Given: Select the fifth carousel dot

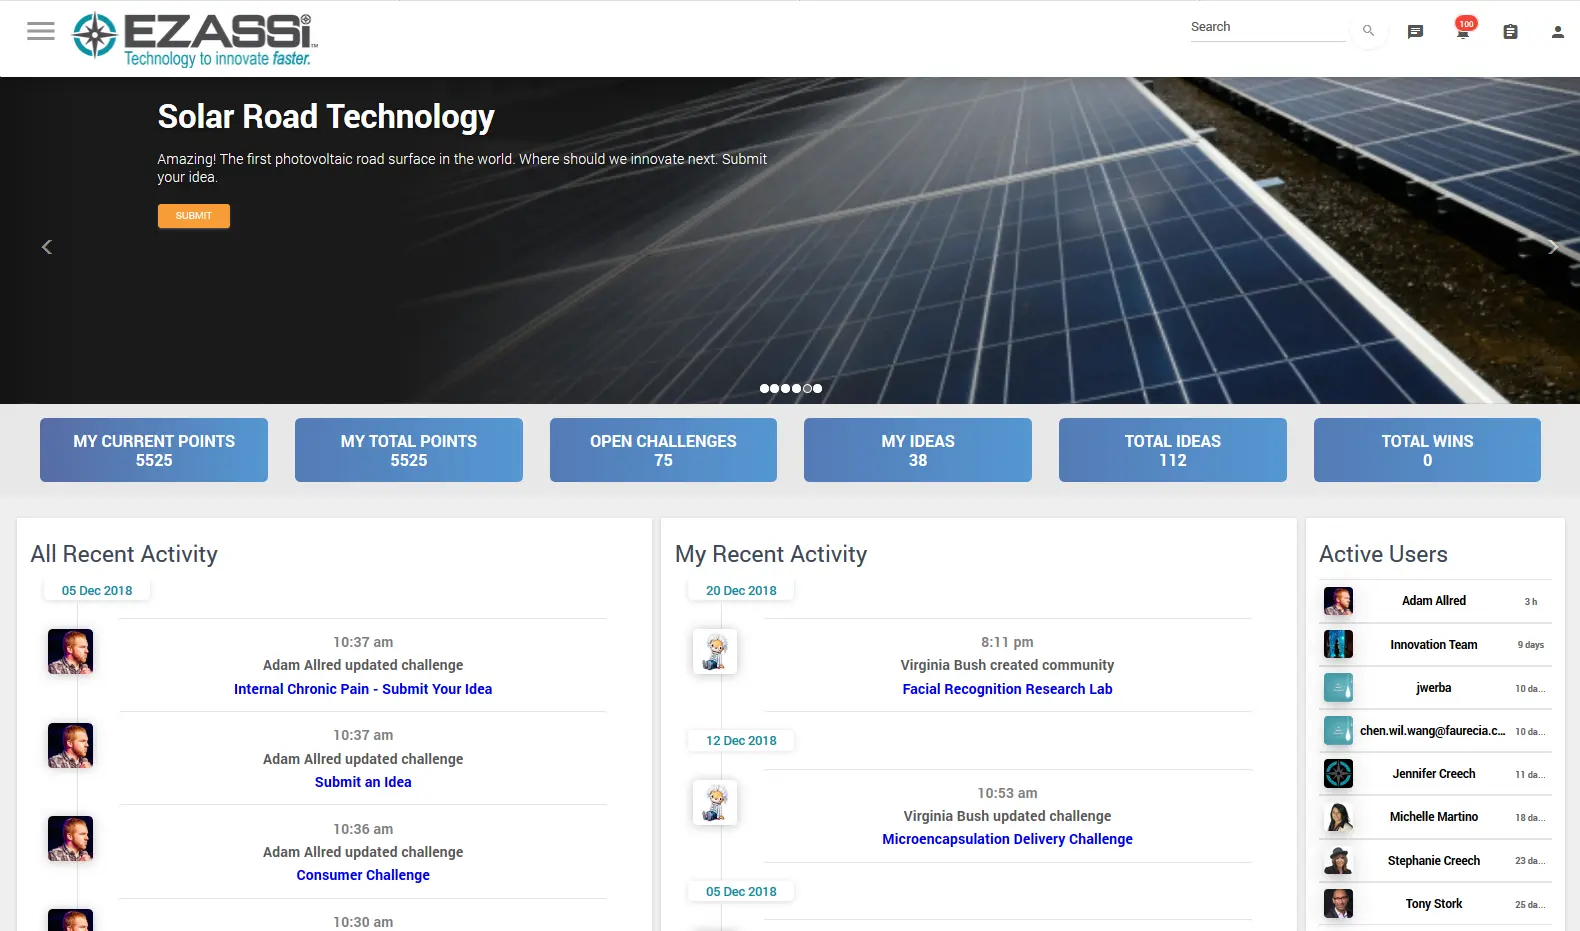Looking at the screenshot, I should coord(807,388).
